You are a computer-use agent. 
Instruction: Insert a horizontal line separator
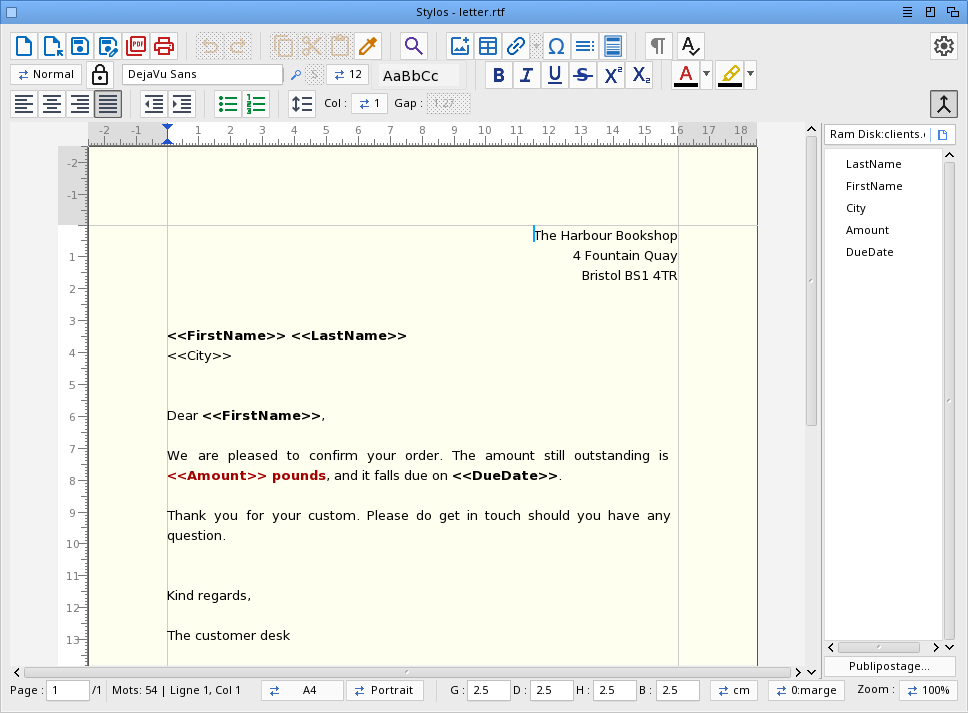pyautogui.click(x=585, y=46)
